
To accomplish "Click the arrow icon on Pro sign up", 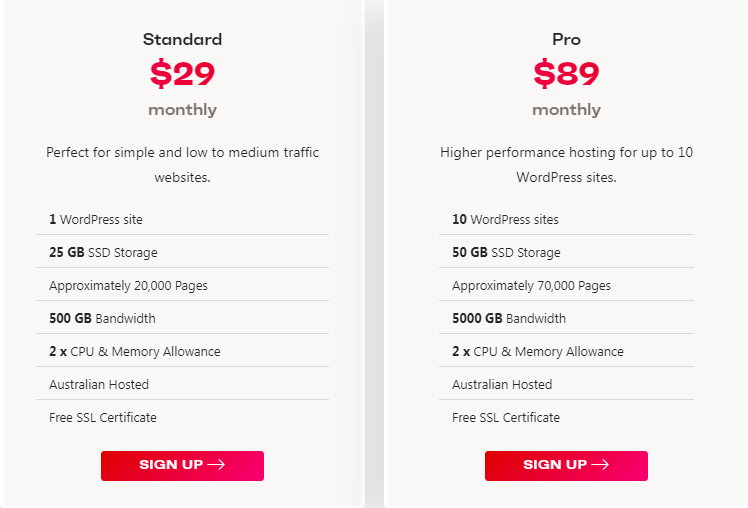I will [x=600, y=465].
